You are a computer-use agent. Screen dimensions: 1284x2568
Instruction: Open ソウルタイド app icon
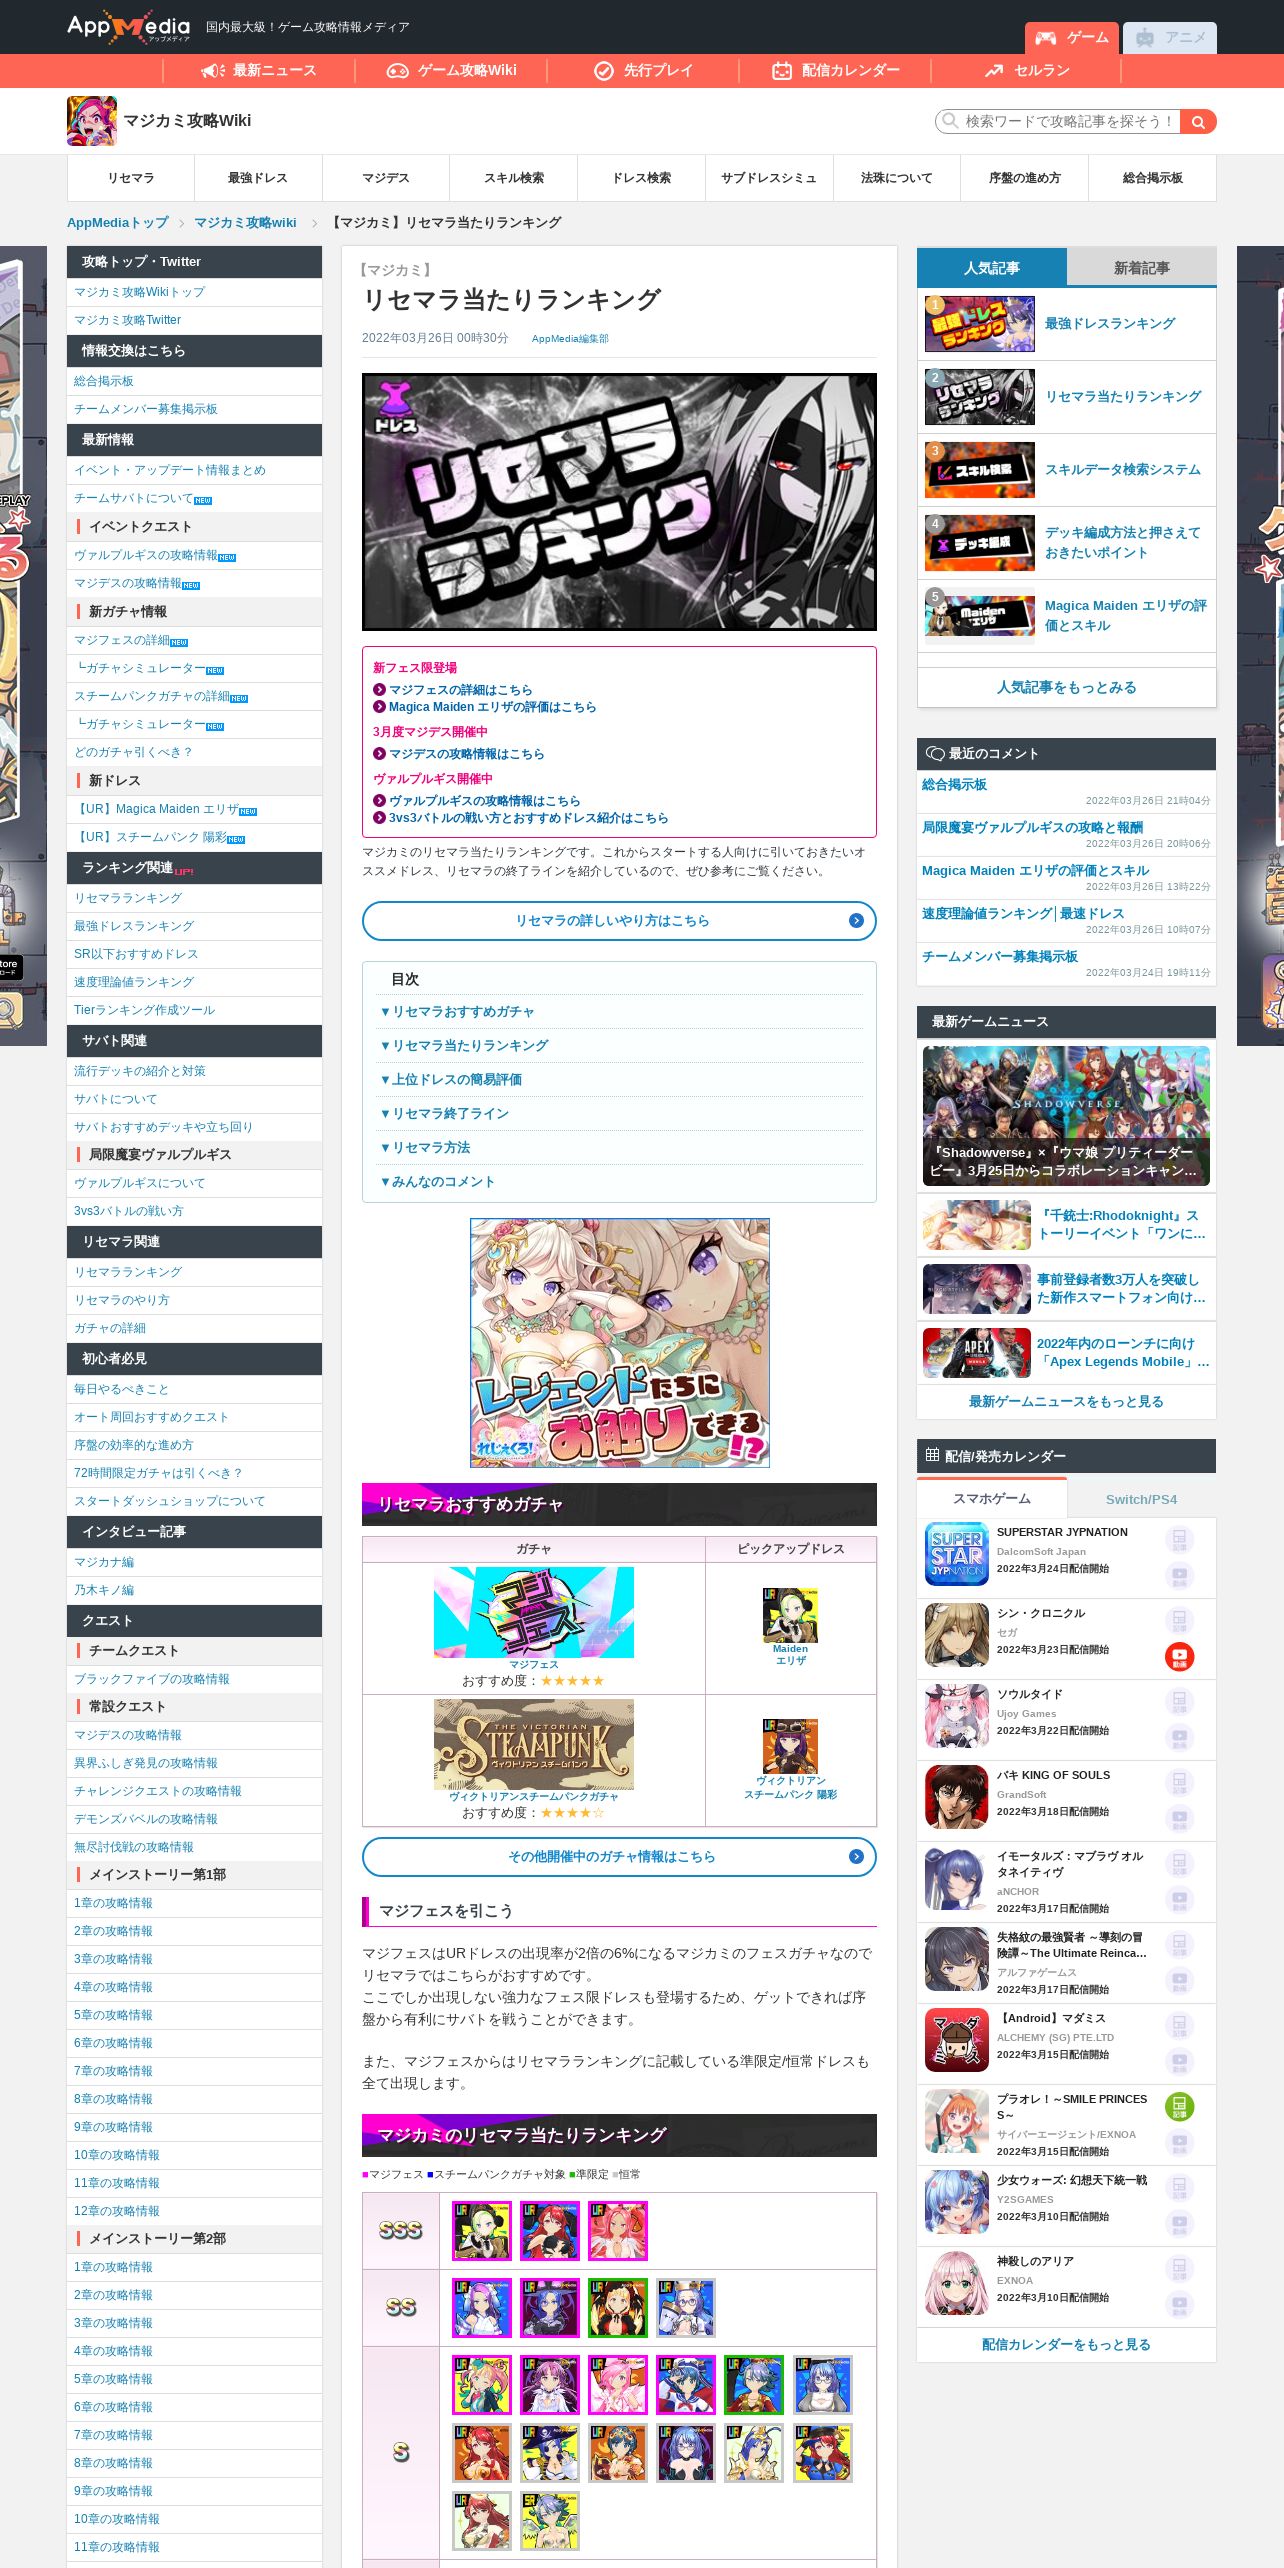point(957,1716)
